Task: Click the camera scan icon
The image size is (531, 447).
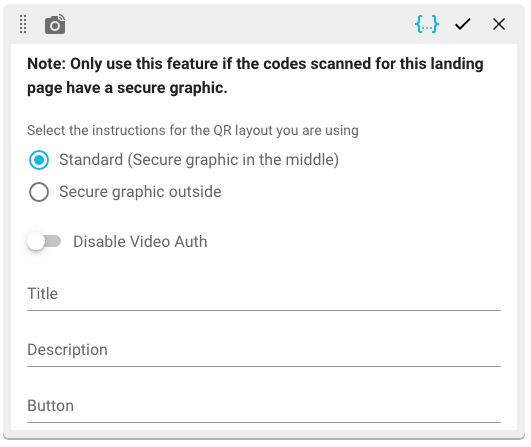Action: click(55, 24)
